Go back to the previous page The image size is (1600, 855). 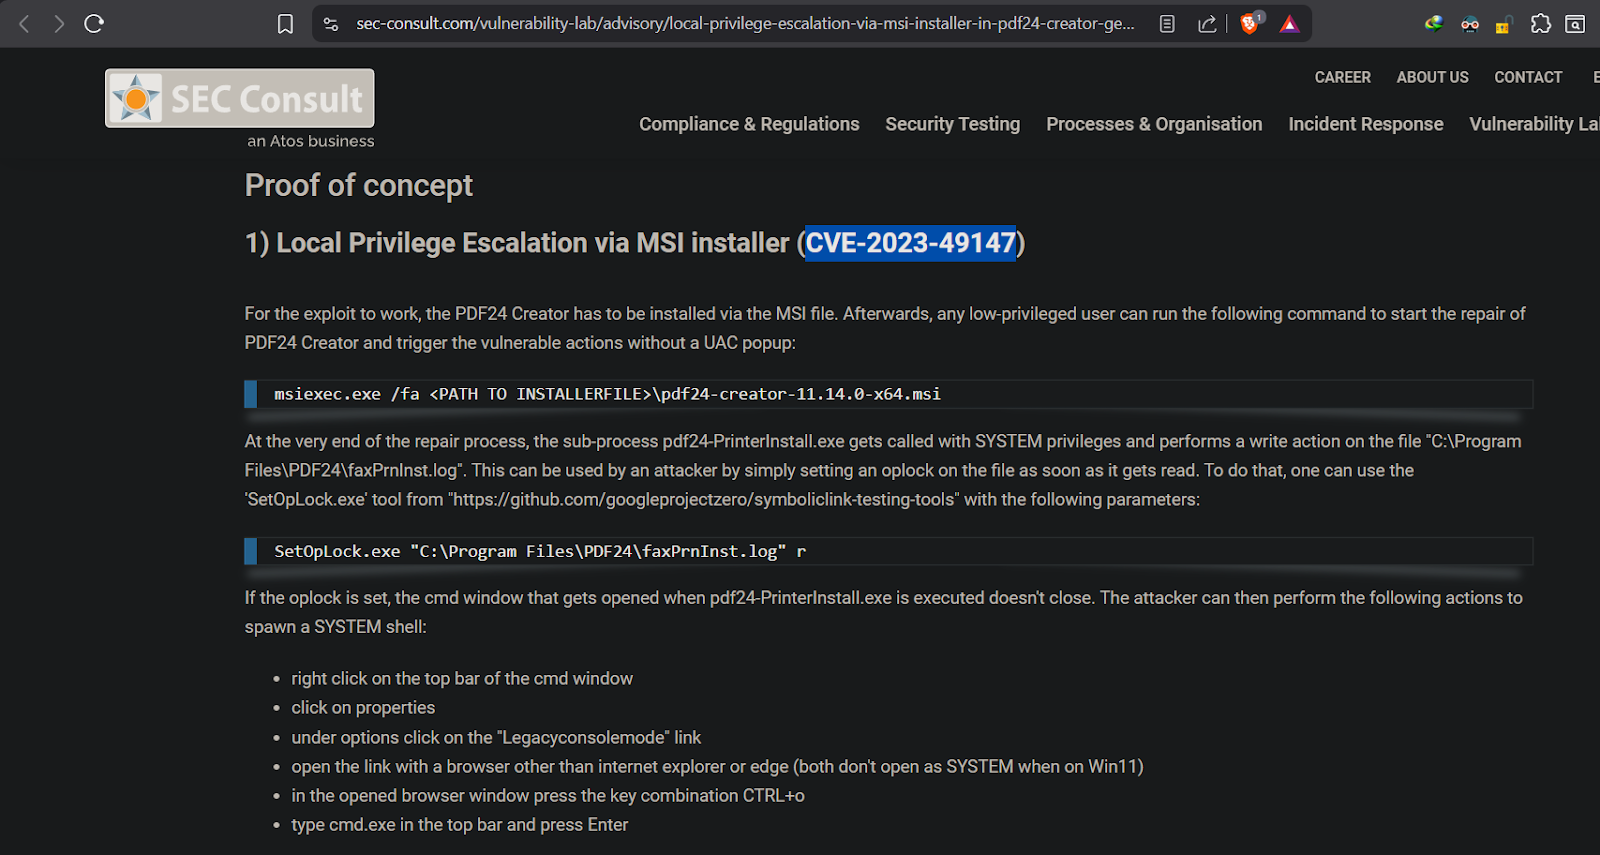pyautogui.click(x=25, y=24)
